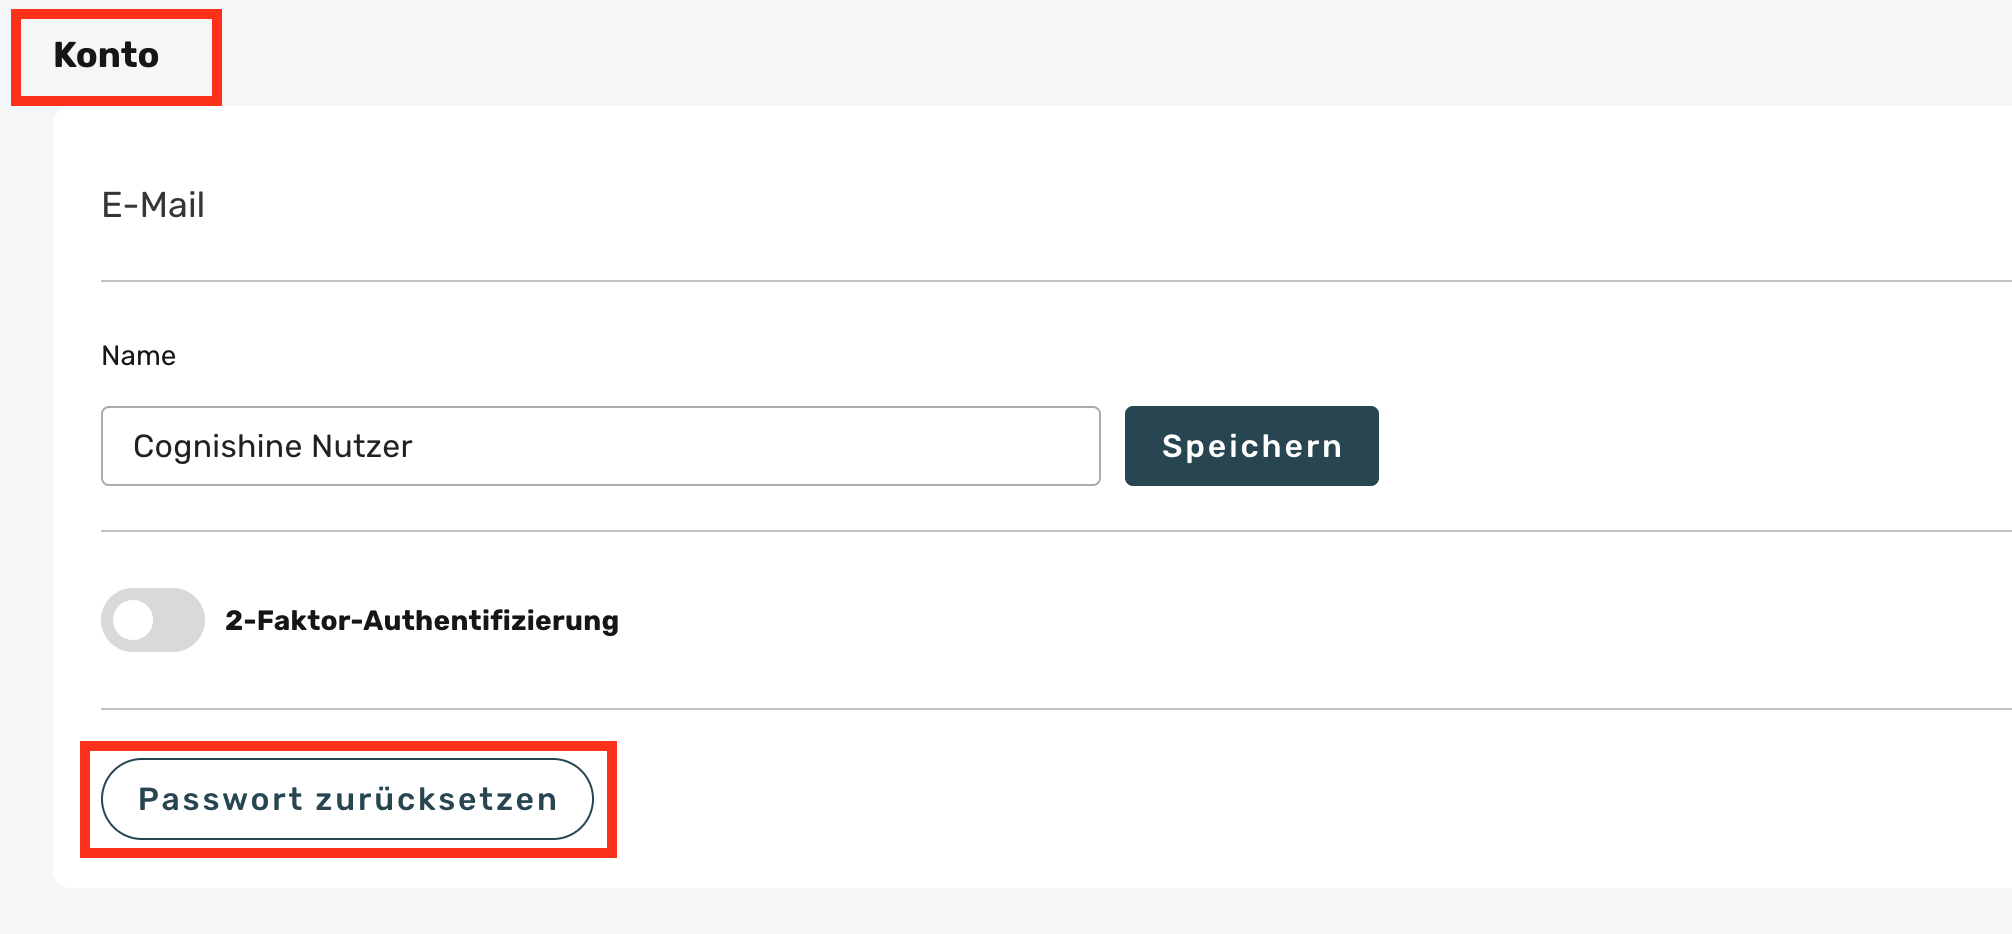Toggle the 2-Faktor-Authentifizierung switch
This screenshot has height=934, width=2012.
click(x=153, y=620)
